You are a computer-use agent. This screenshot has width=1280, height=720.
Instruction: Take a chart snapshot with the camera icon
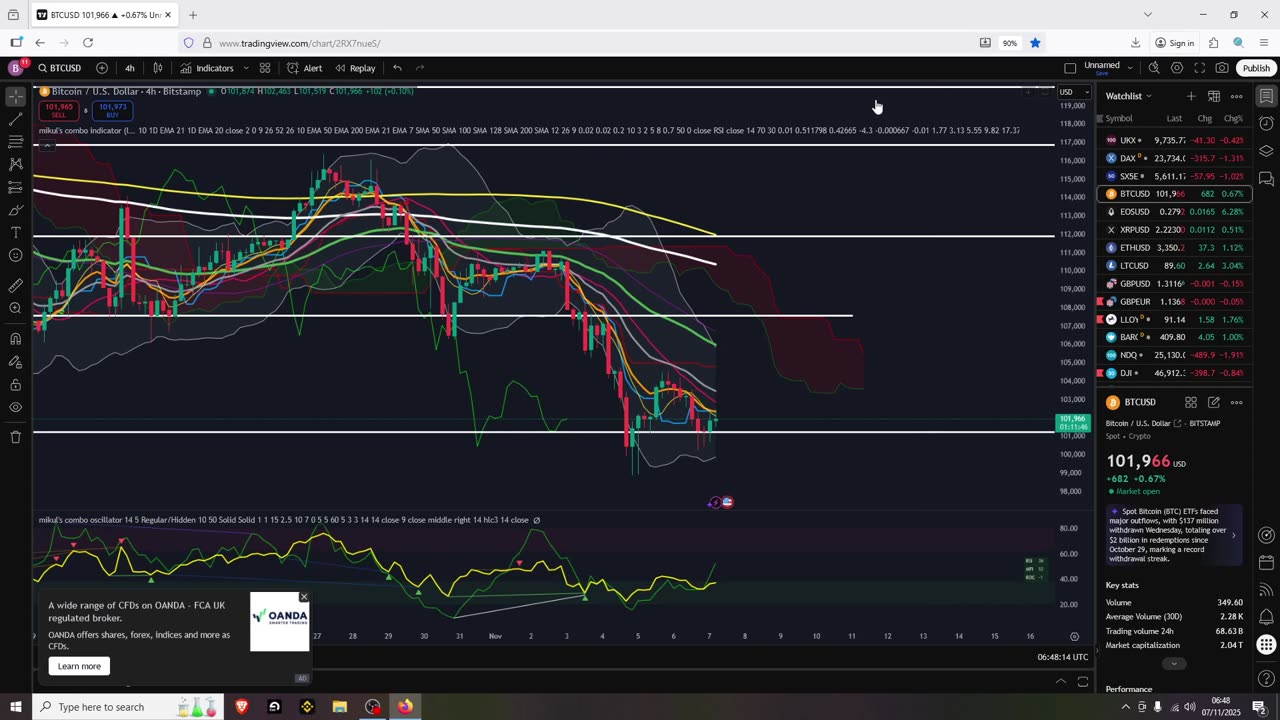(x=1222, y=68)
